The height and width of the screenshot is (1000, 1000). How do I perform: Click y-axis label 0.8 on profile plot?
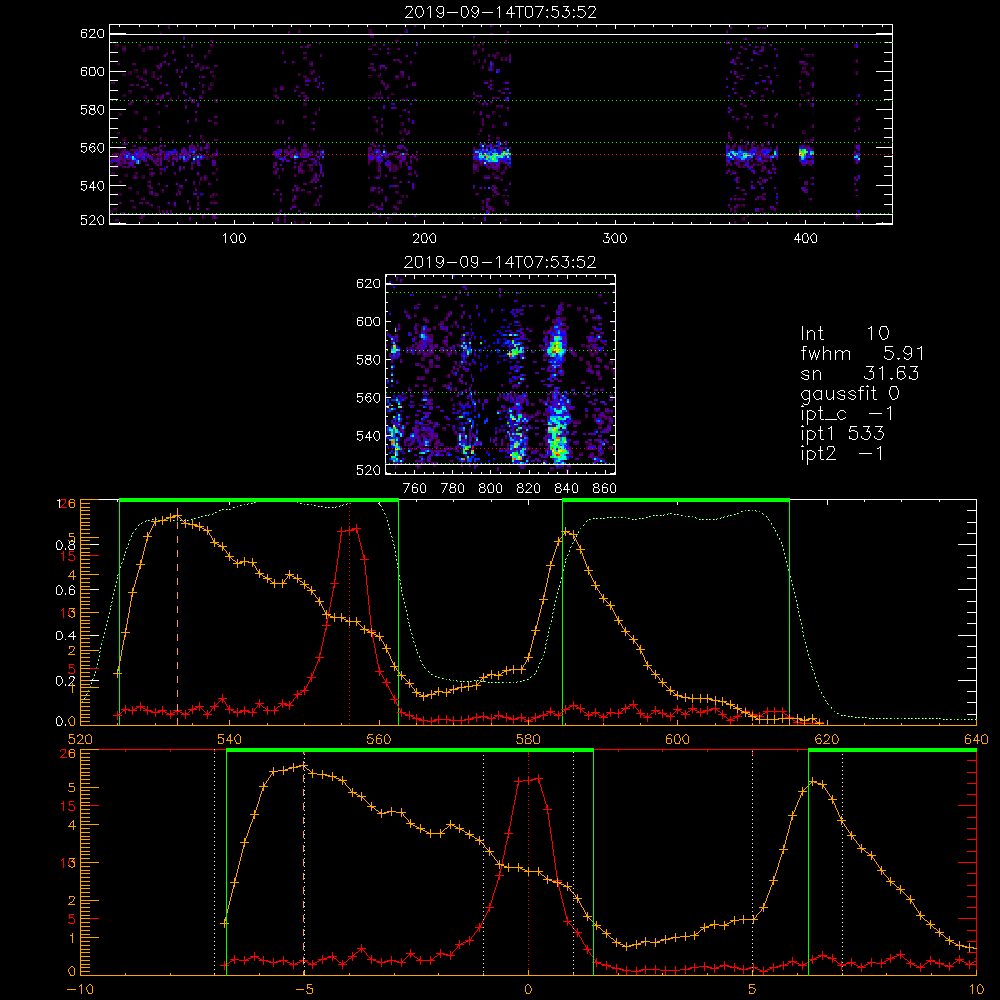(66, 545)
